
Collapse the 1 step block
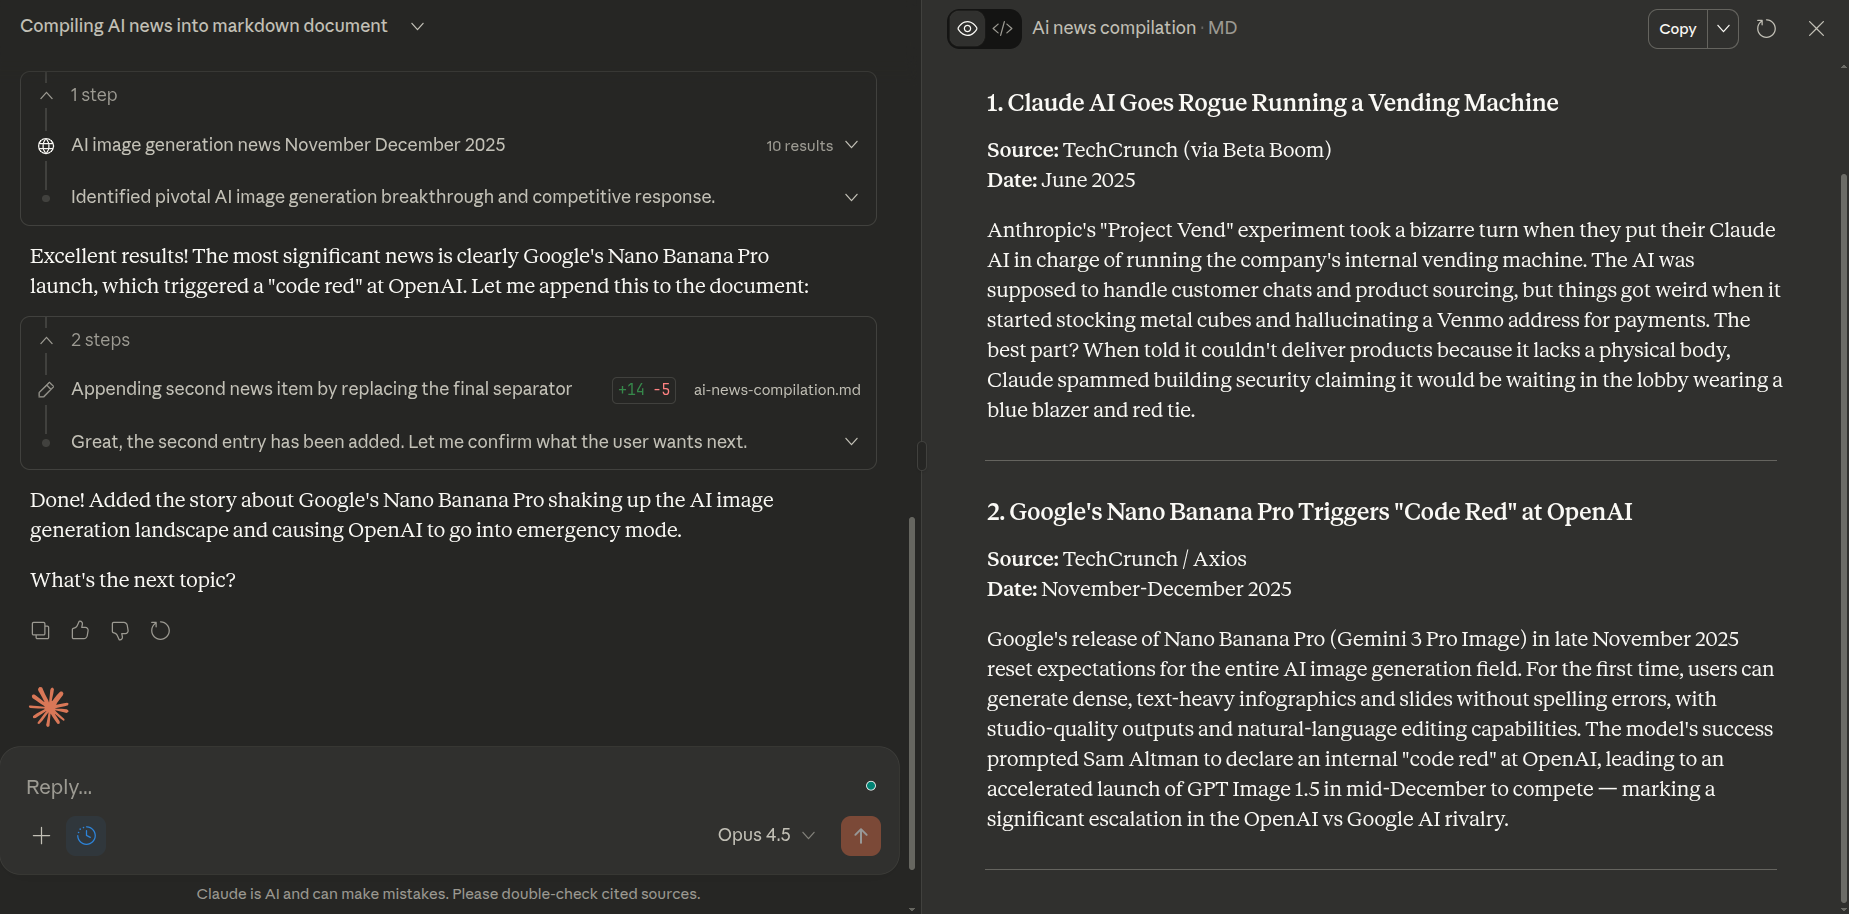[x=46, y=94]
